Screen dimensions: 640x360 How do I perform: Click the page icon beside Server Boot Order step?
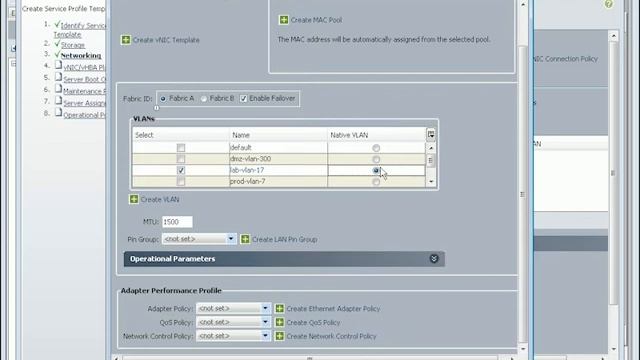click(58, 77)
